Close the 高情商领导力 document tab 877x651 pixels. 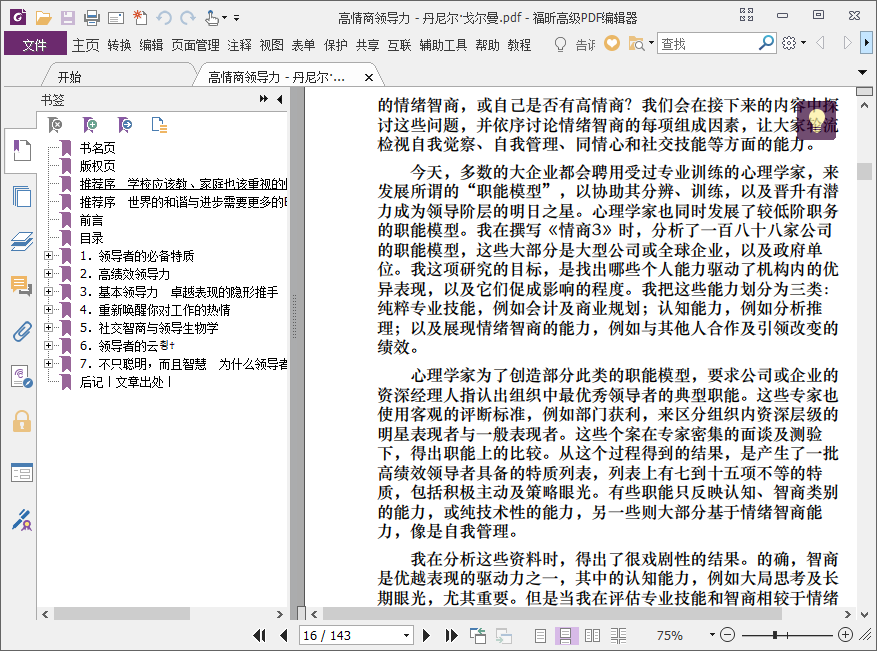point(369,77)
